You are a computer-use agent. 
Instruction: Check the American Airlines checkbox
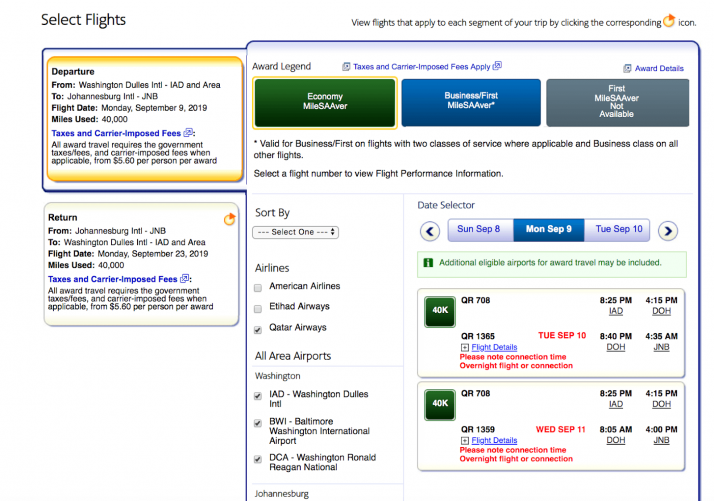tap(259, 287)
